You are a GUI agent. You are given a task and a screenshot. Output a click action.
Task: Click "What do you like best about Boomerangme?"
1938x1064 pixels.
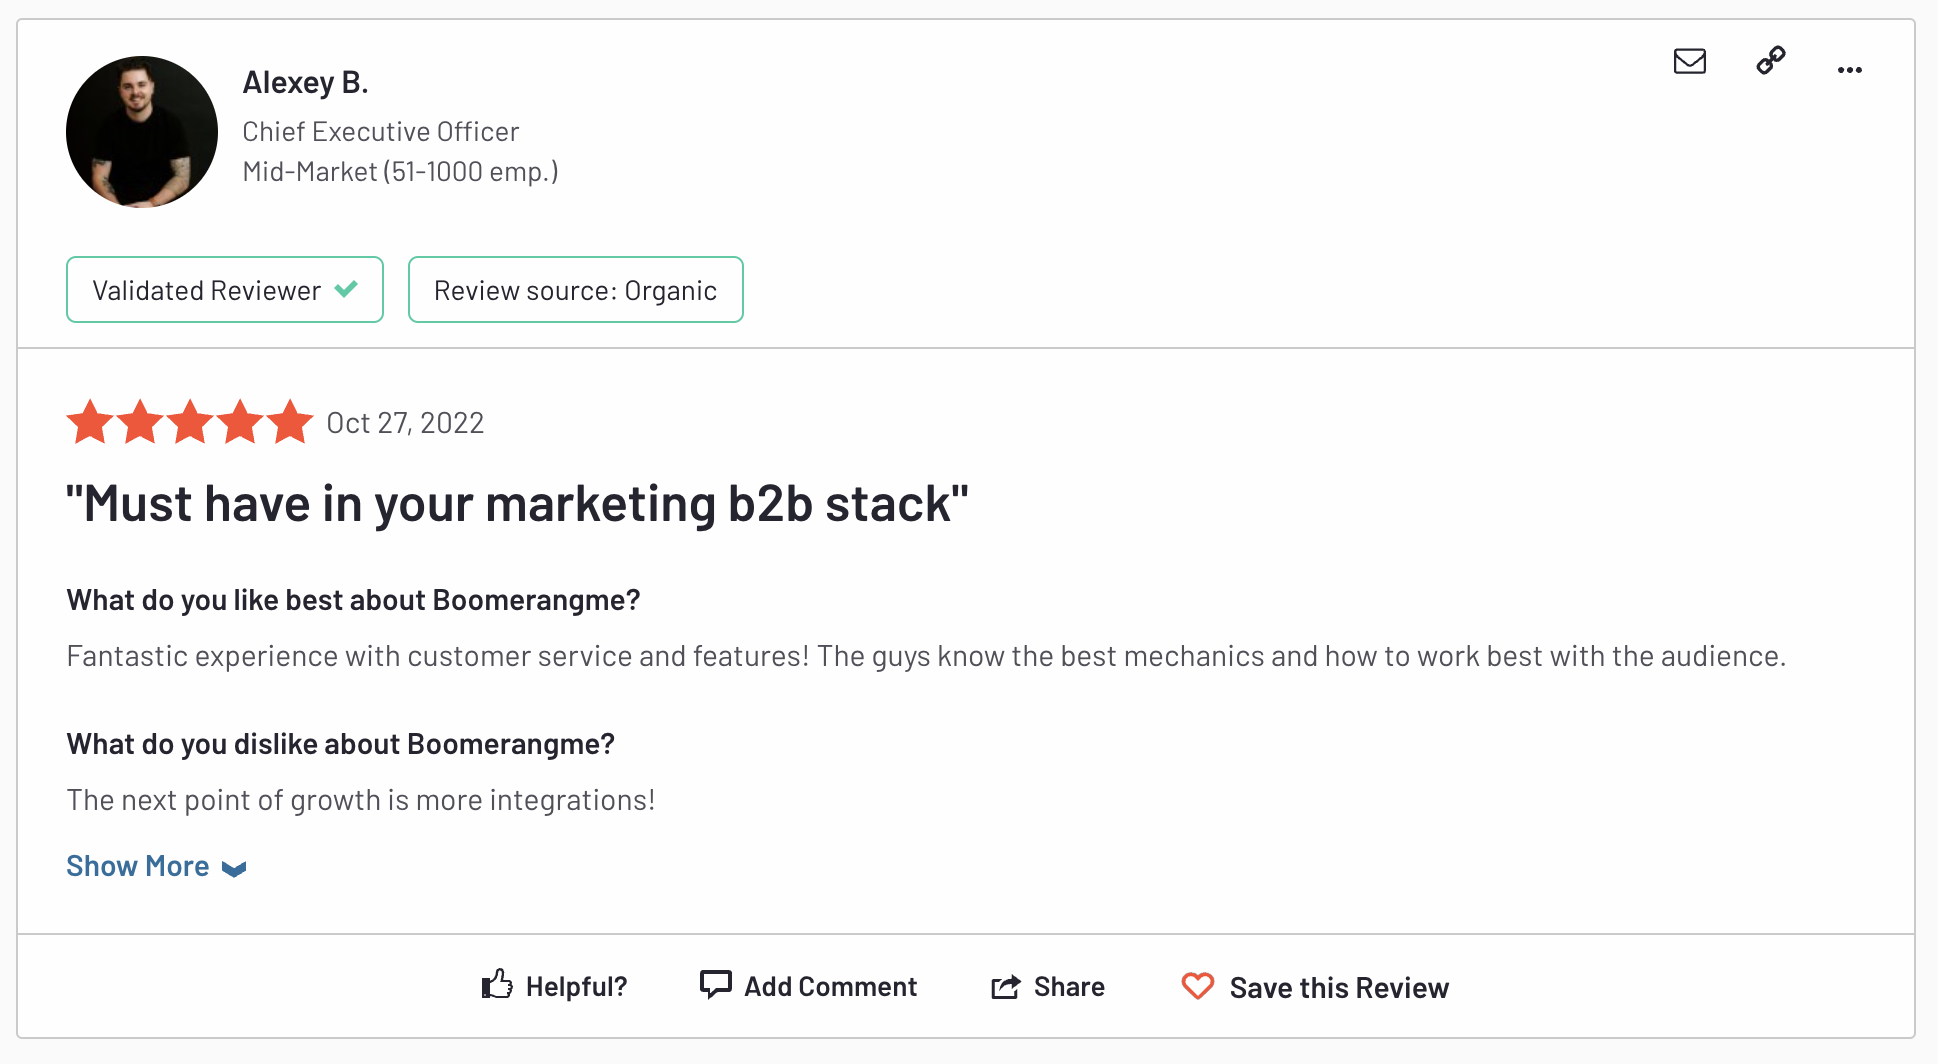353,600
